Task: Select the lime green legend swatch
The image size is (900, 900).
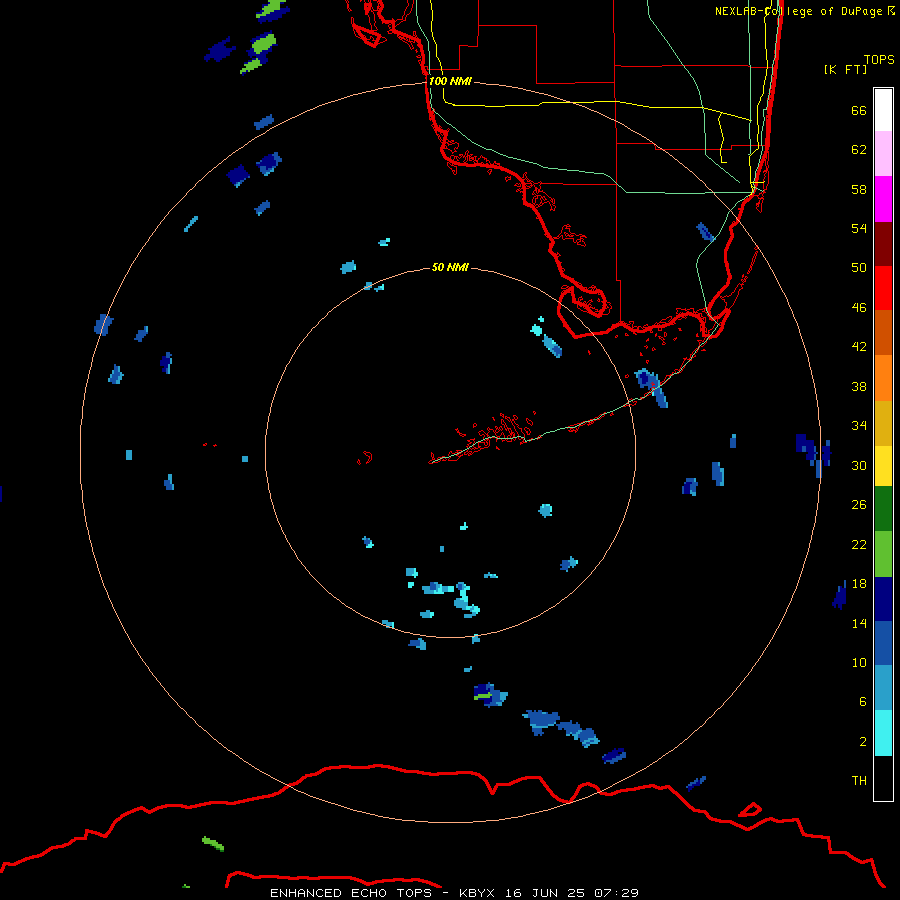Action: click(883, 554)
